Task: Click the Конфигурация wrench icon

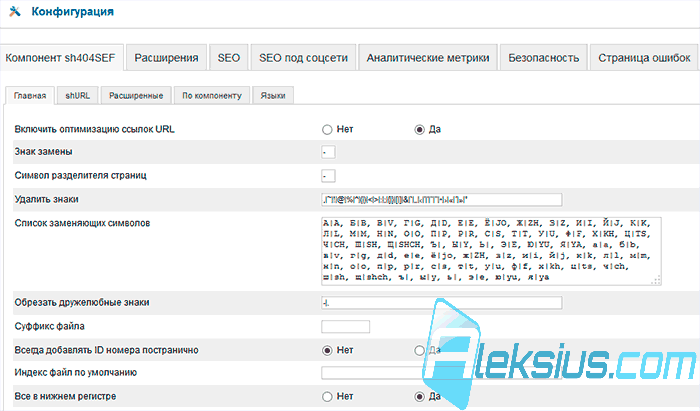Action: (15, 11)
